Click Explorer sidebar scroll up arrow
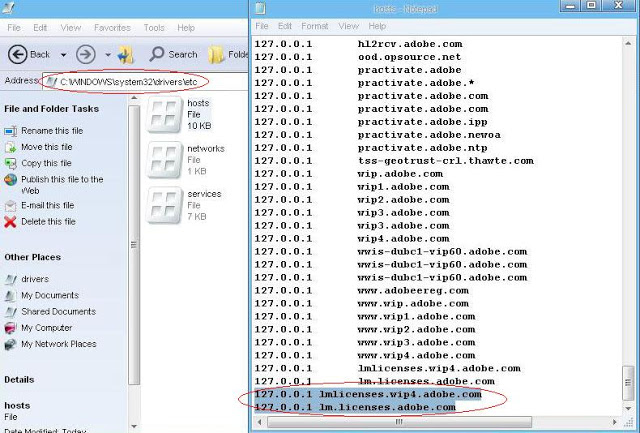640x433 pixels. point(134,99)
